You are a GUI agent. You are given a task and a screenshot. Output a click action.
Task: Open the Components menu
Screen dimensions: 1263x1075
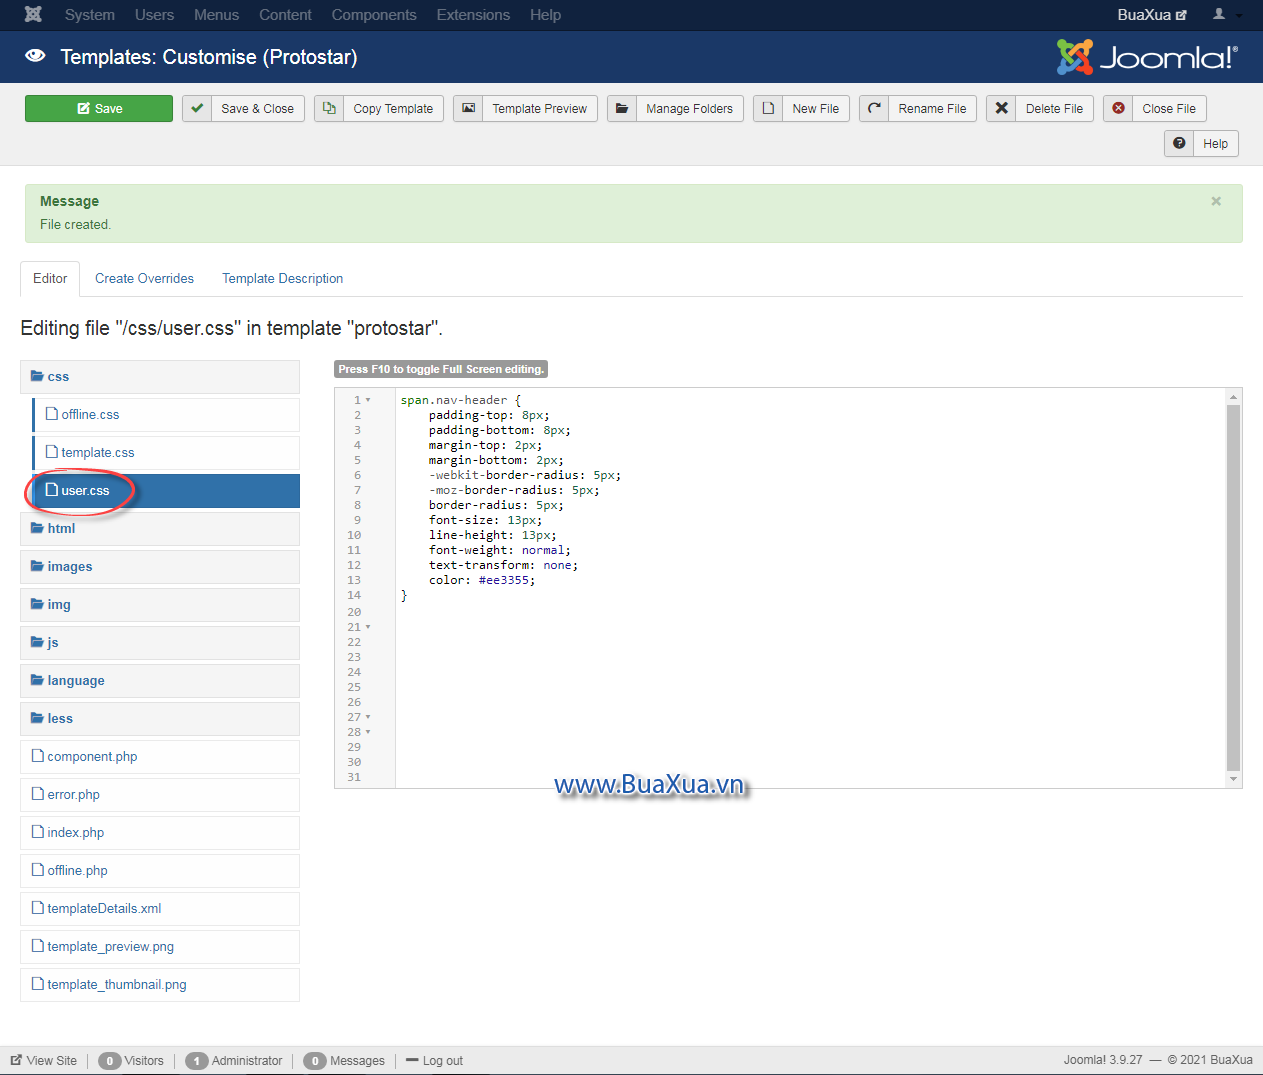(374, 15)
